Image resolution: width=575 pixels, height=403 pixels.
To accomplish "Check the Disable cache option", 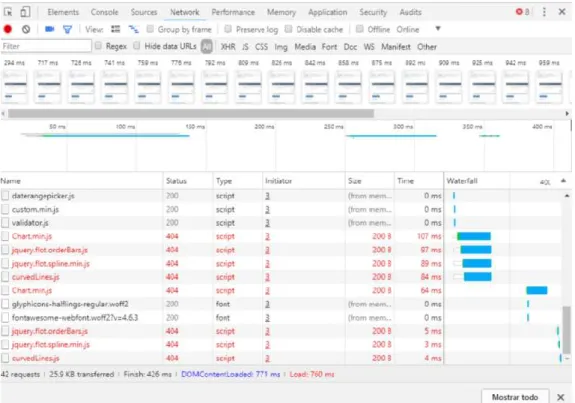I will click(288, 29).
